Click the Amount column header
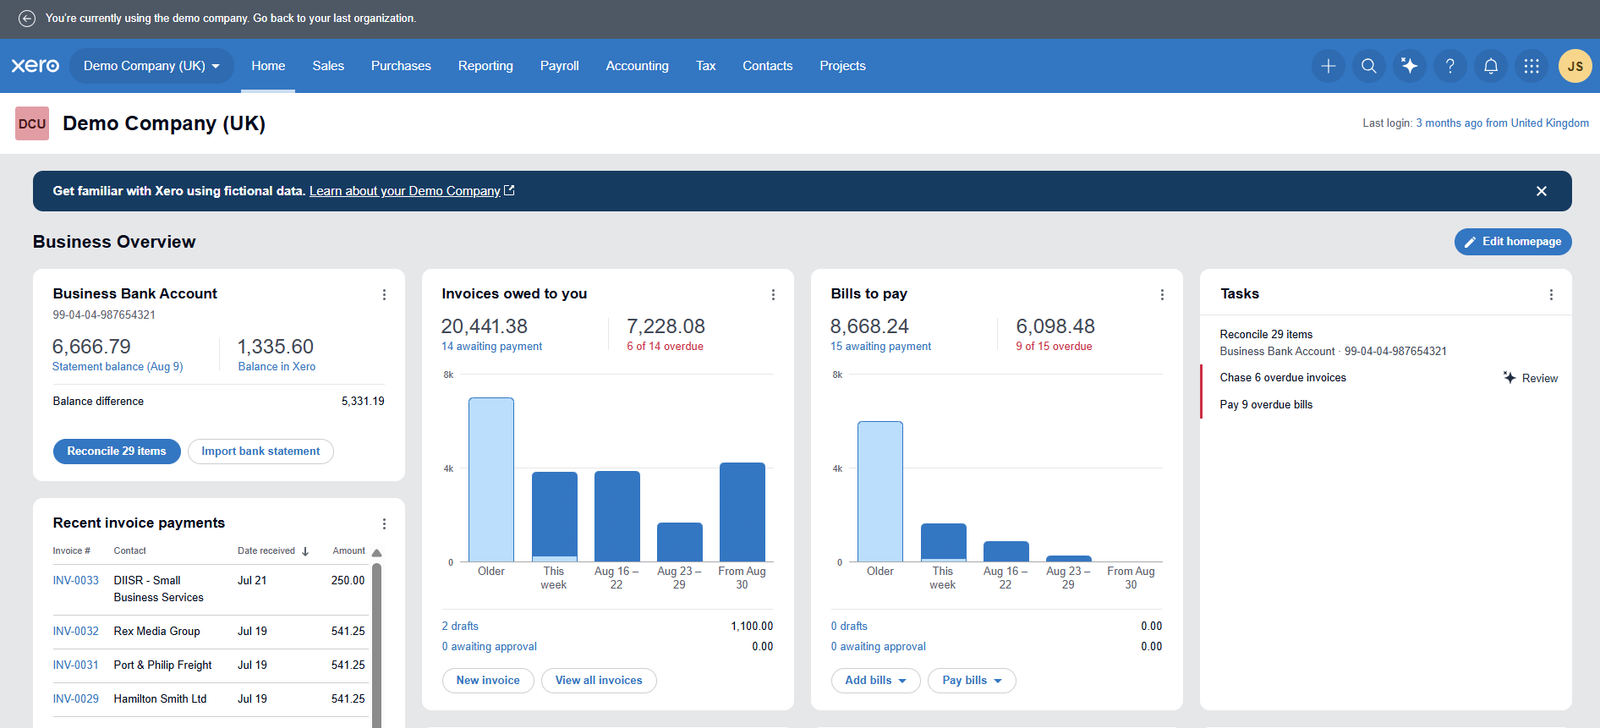This screenshot has width=1600, height=728. 349,551
